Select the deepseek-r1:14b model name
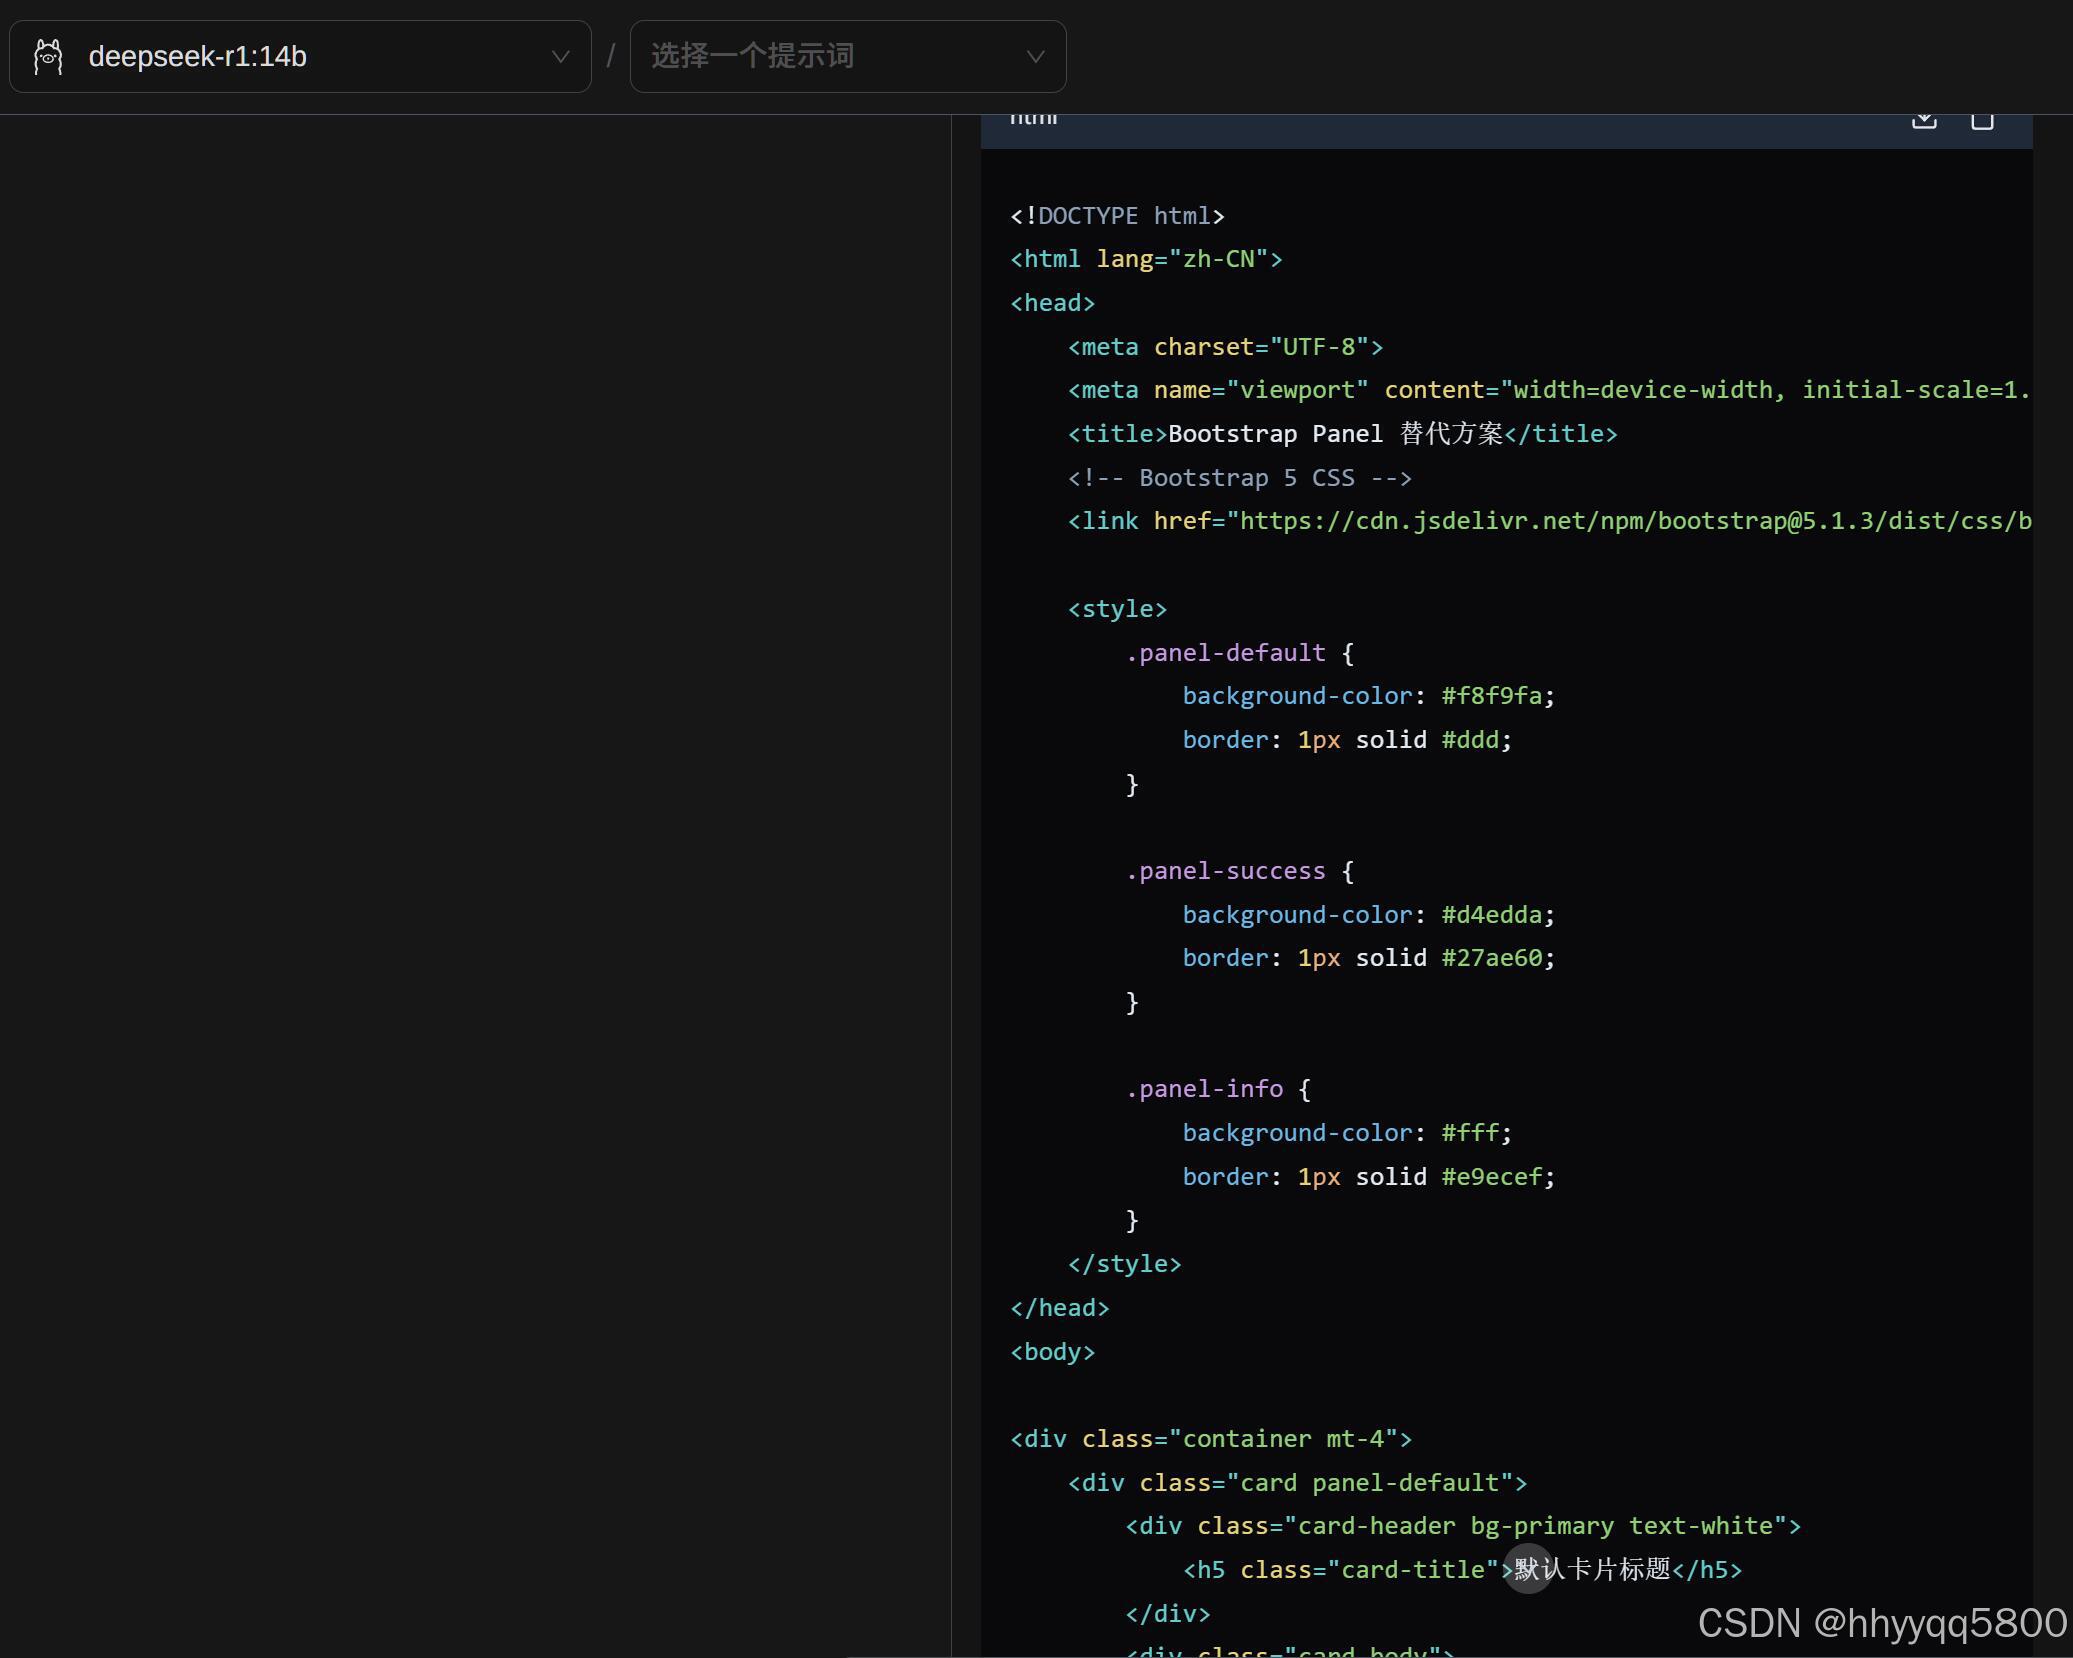 point(198,57)
